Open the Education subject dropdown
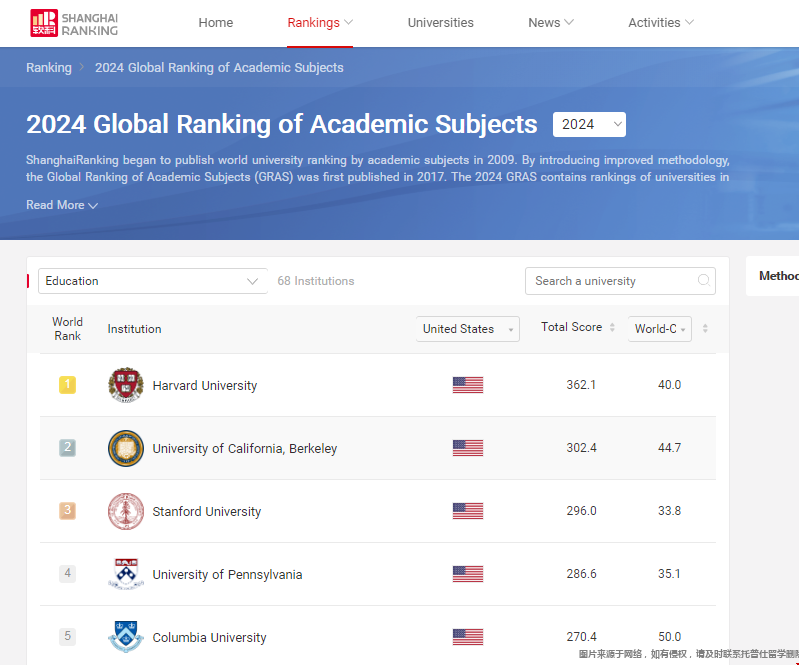This screenshot has height=665, width=799. [x=152, y=281]
